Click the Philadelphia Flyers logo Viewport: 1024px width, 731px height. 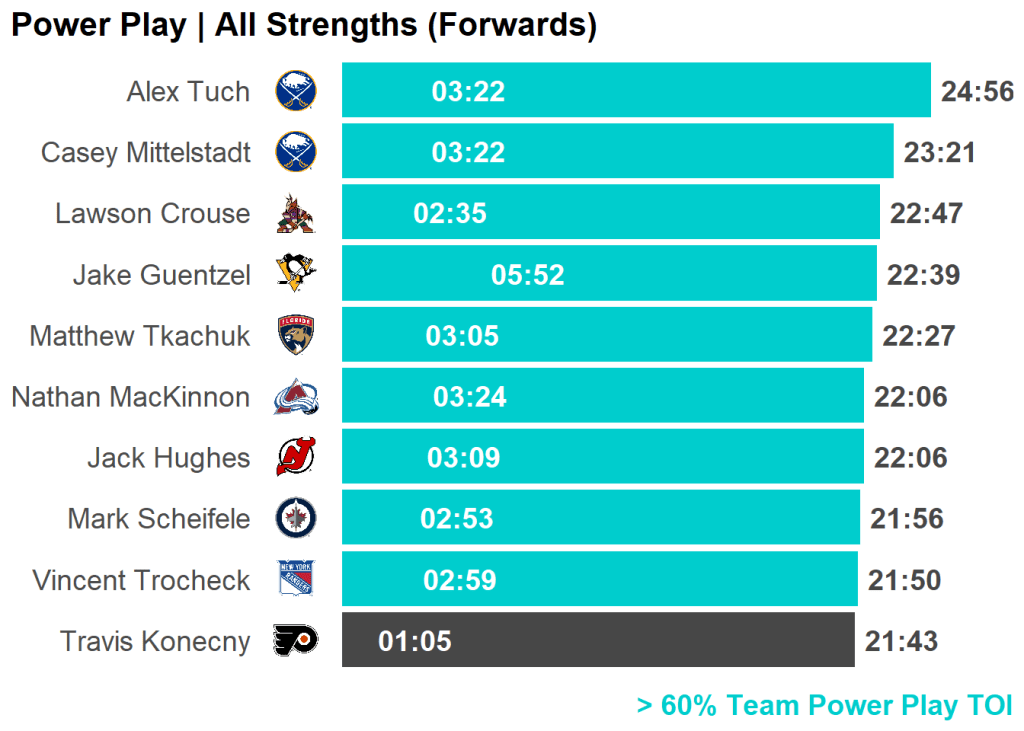click(296, 640)
